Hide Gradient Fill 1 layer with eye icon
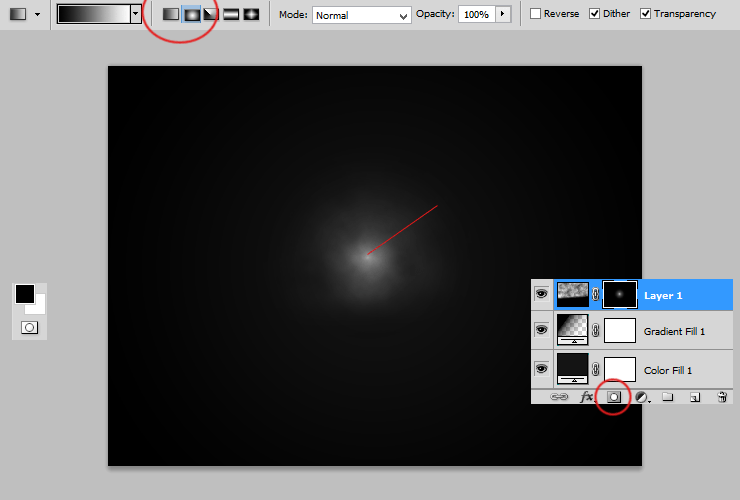 pos(541,330)
